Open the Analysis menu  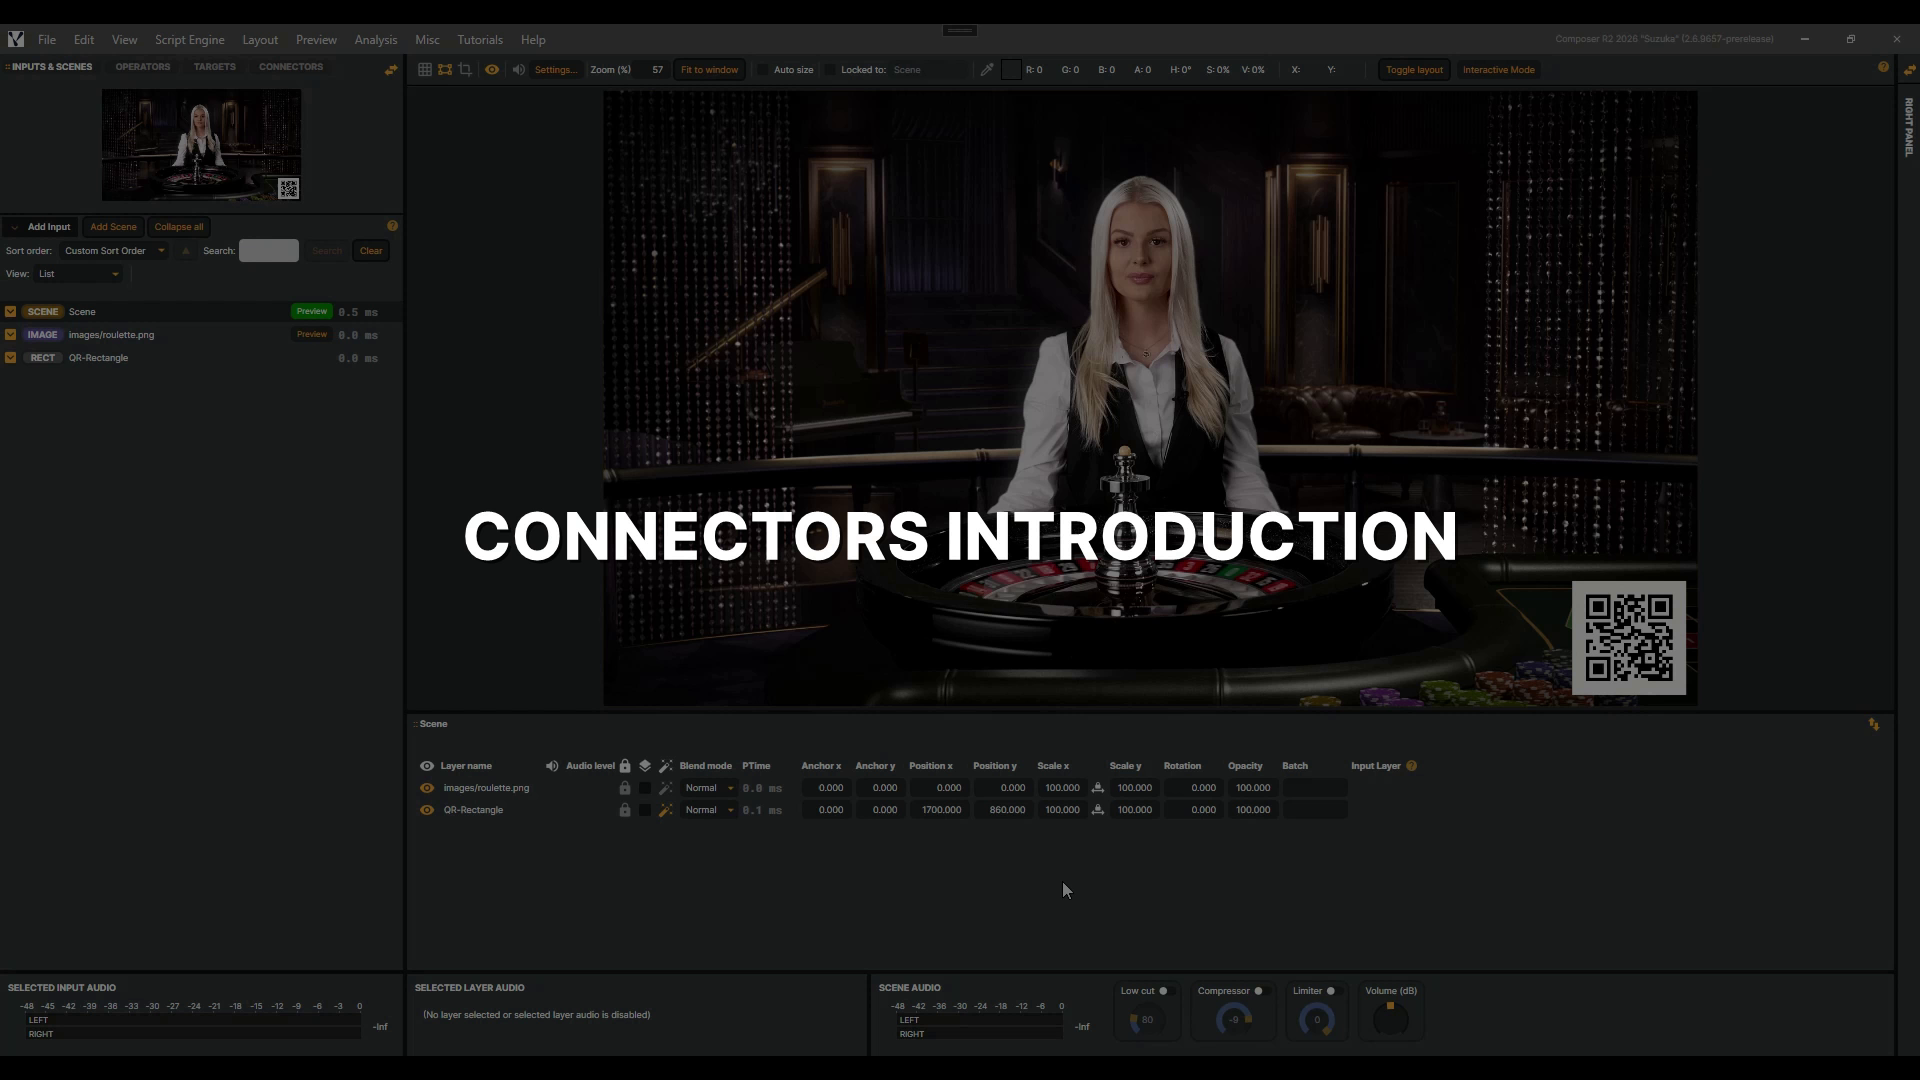tap(376, 40)
